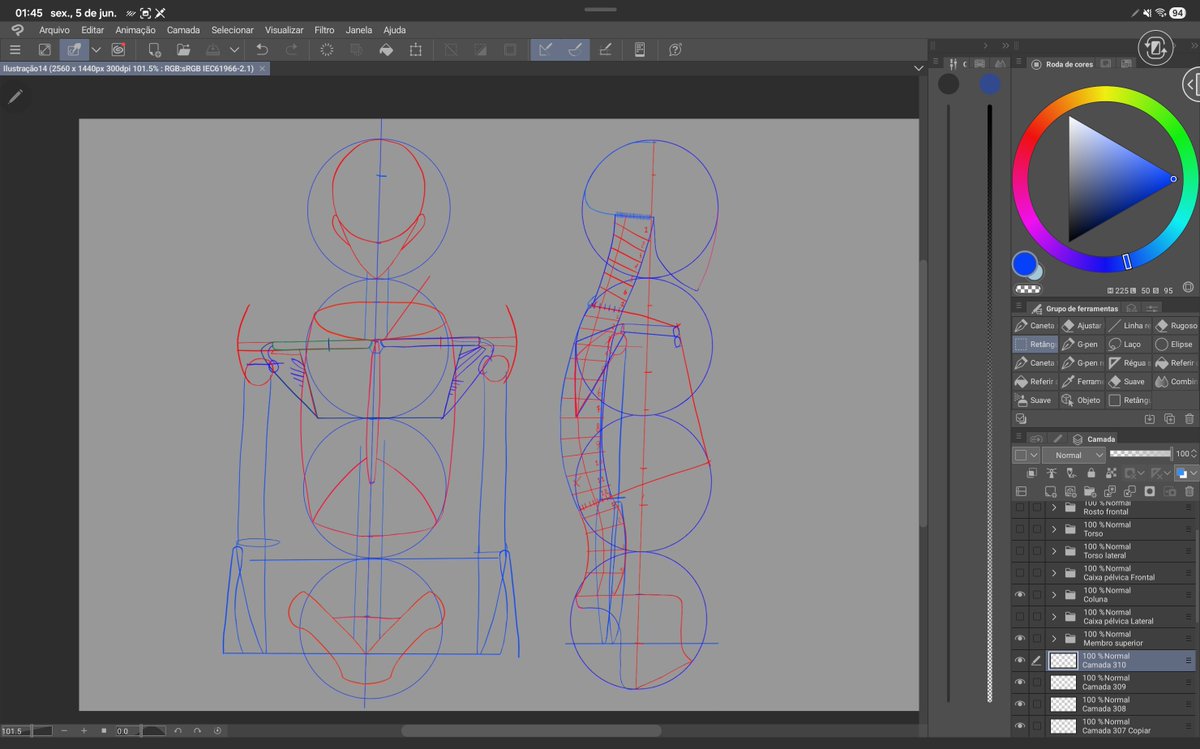1200x749 pixels.
Task: Select the Régua tool button
Action: click(1127, 363)
